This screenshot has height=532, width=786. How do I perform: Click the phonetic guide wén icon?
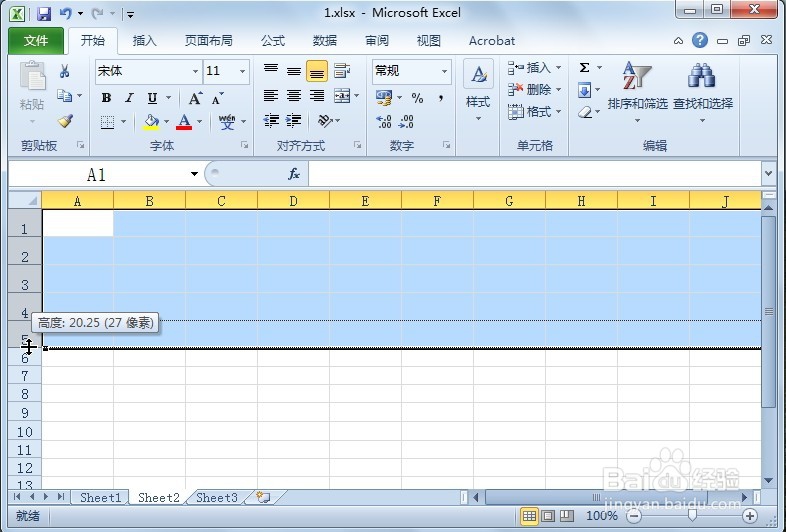[227, 121]
